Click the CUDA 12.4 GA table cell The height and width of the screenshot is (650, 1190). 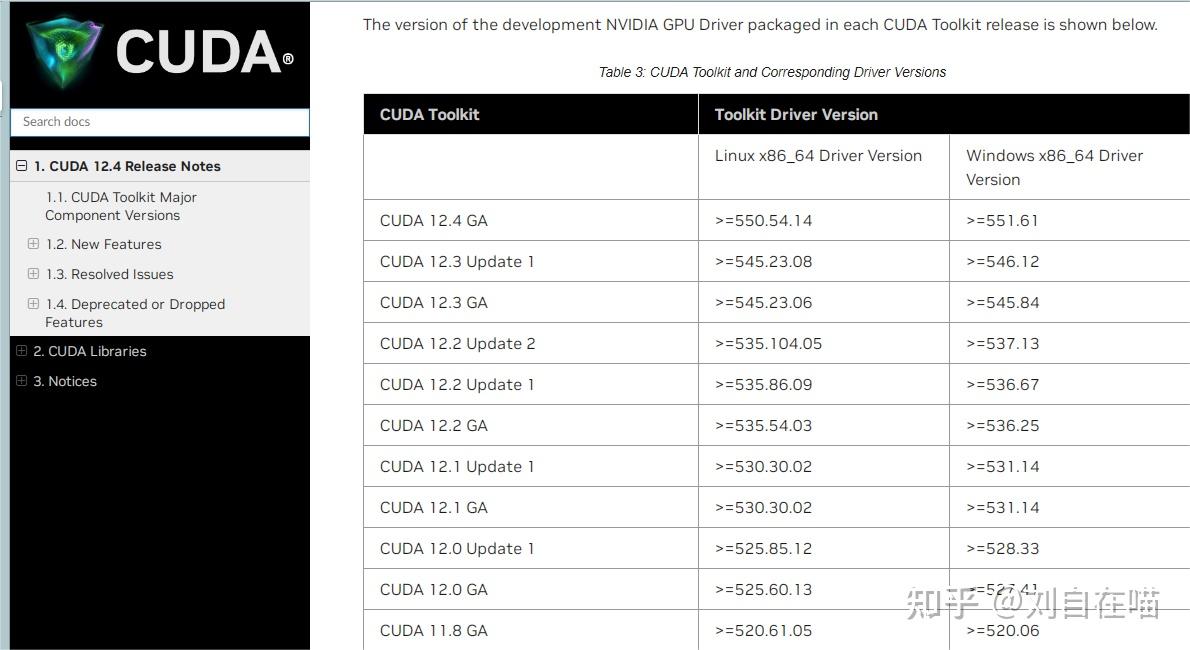(x=434, y=220)
